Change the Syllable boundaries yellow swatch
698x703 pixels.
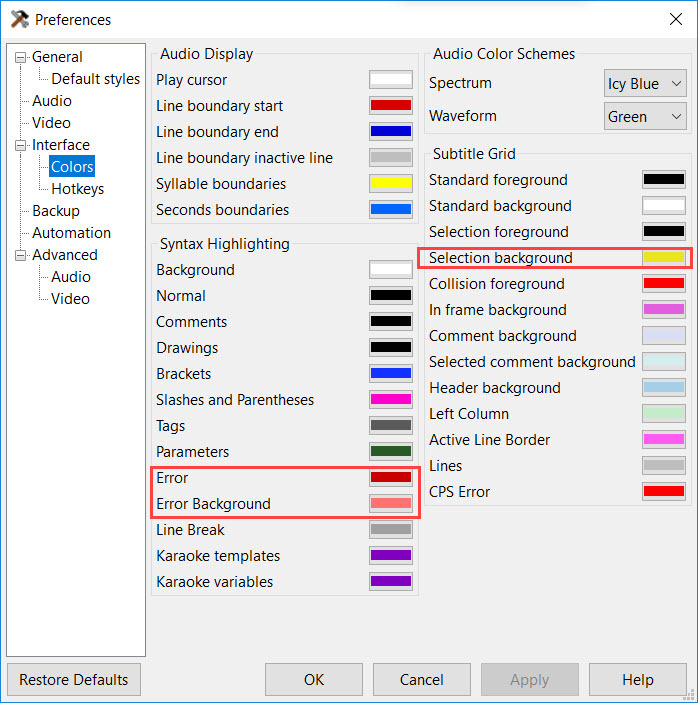click(390, 183)
